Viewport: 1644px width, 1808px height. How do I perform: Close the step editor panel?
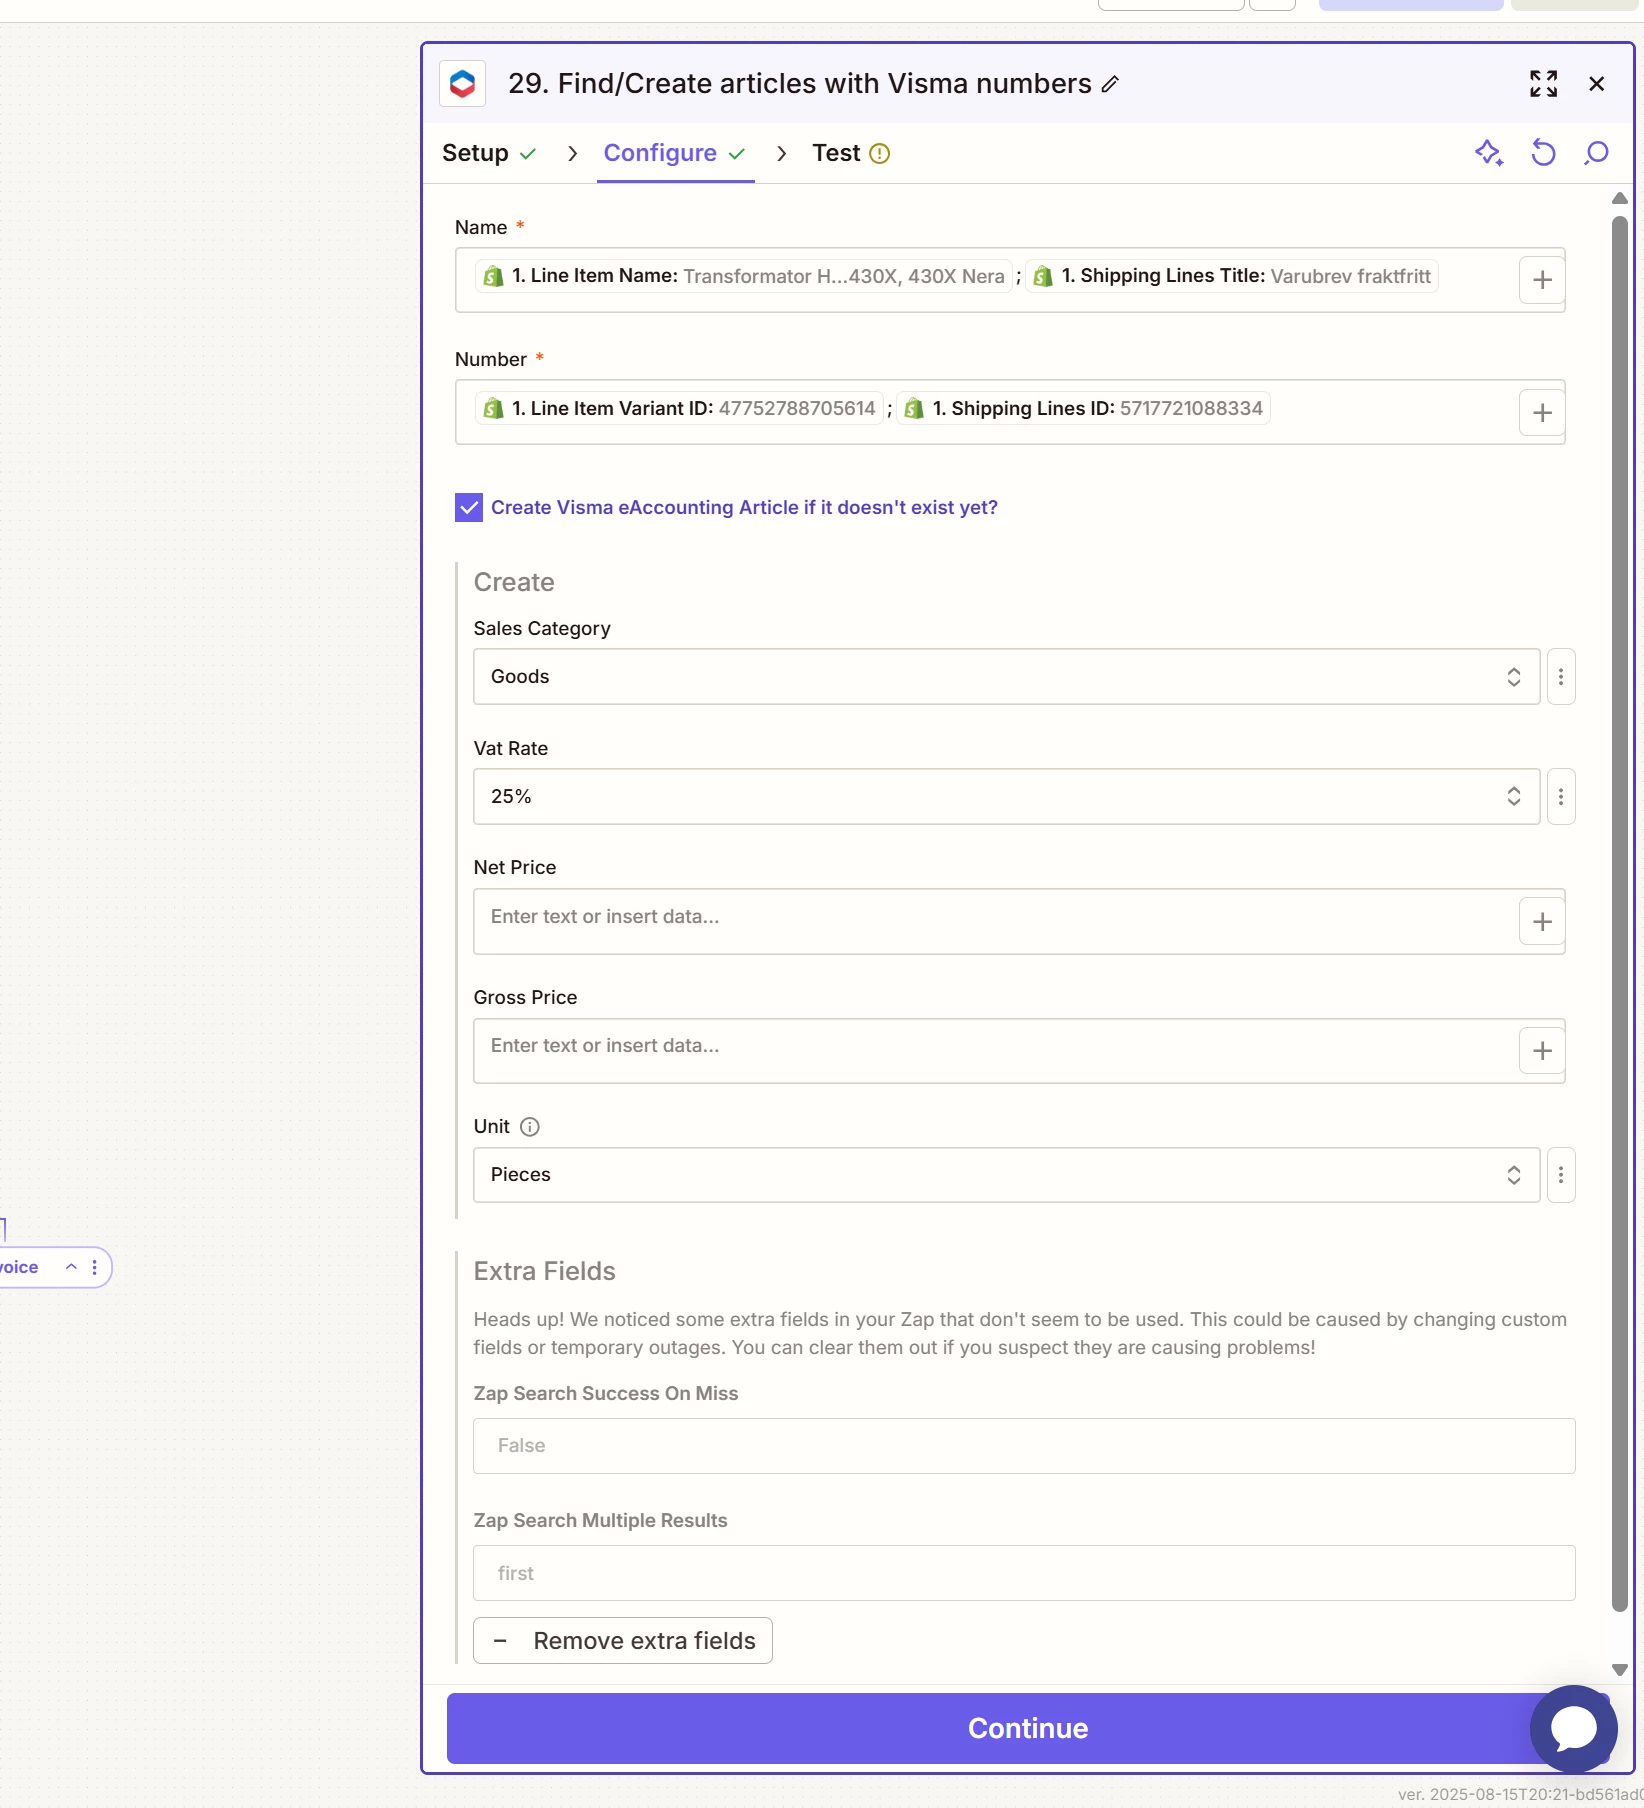tap(1597, 84)
